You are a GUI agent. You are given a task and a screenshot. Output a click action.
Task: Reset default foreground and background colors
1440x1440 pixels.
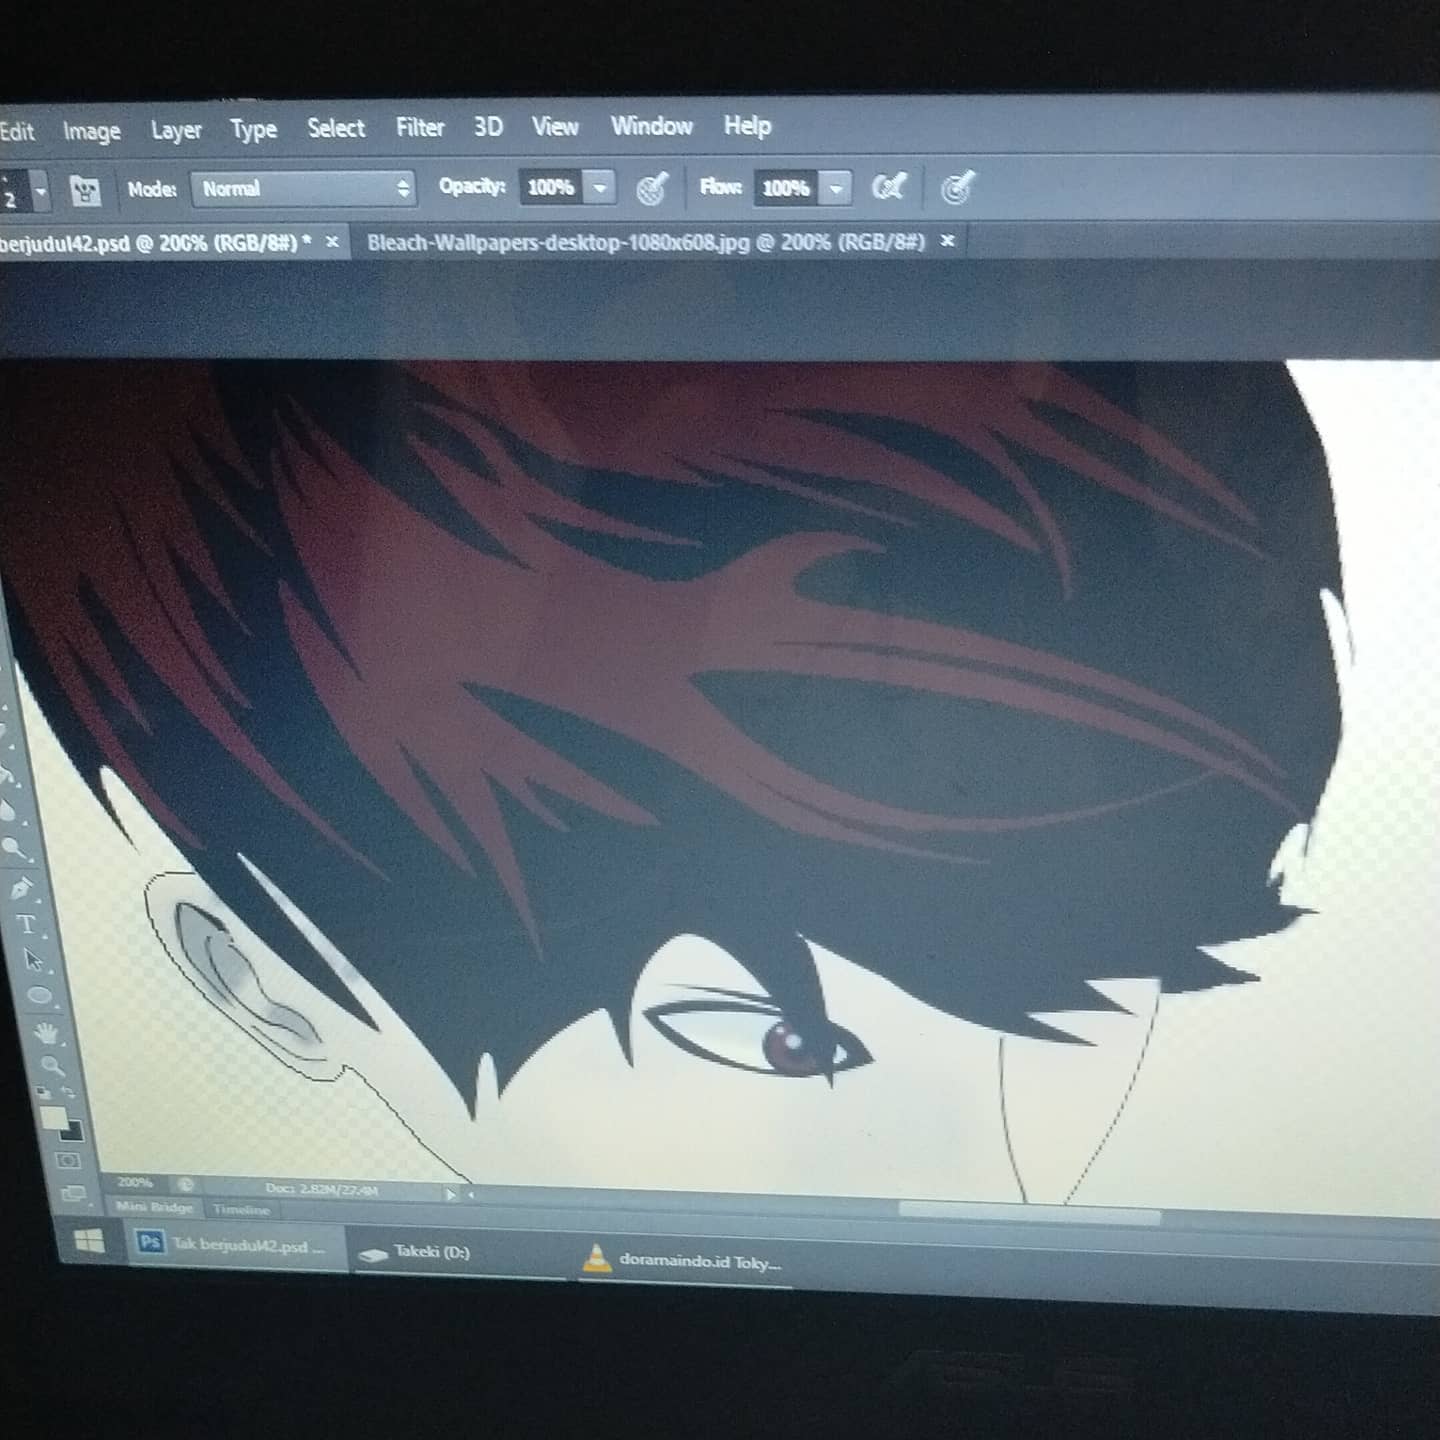click(x=44, y=1092)
